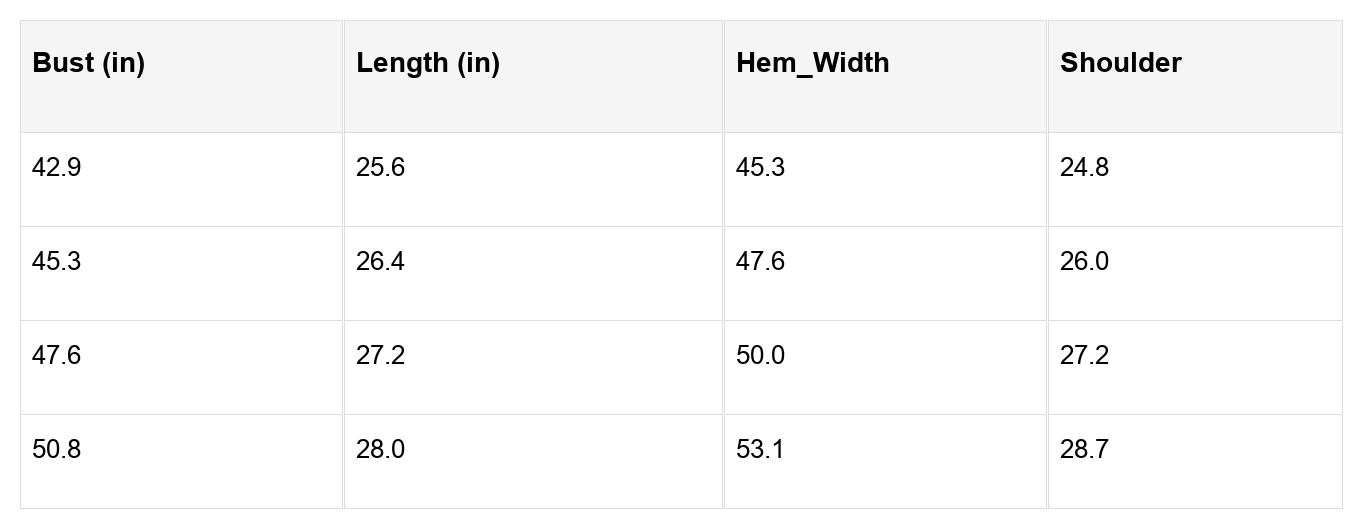Select the bust value 47.6 cell
The width and height of the screenshot is (1362, 528).
[57, 356]
